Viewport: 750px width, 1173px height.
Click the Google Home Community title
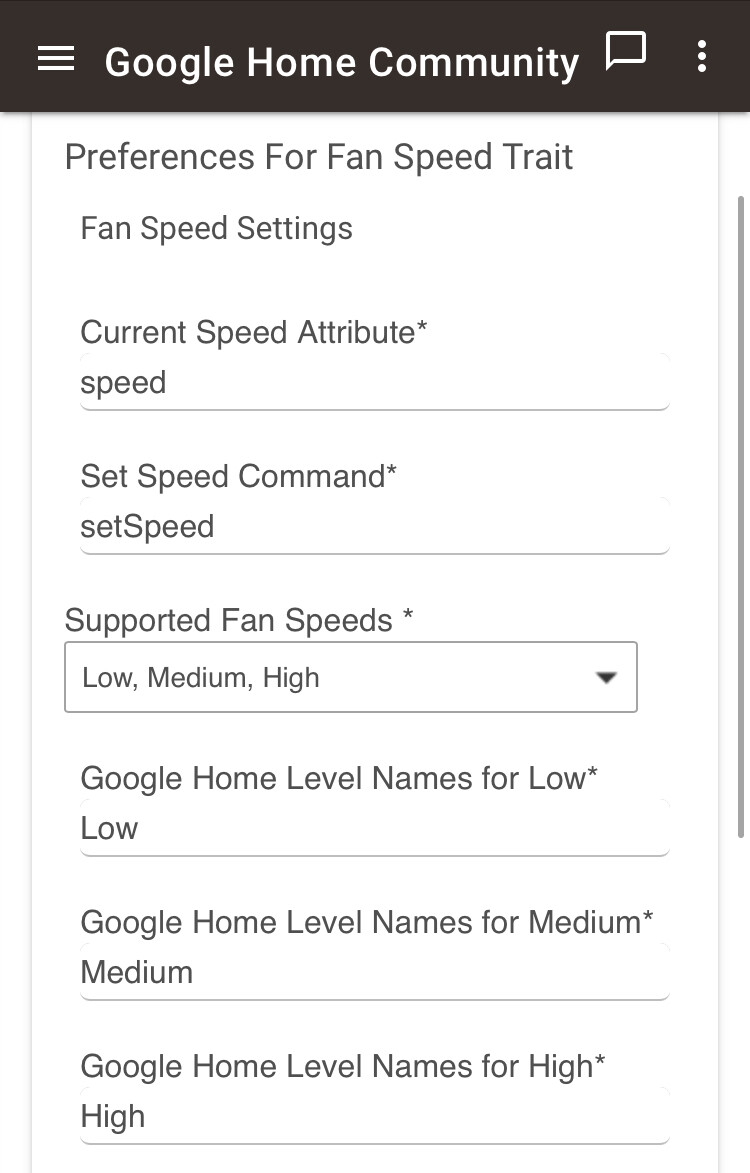(x=342, y=62)
